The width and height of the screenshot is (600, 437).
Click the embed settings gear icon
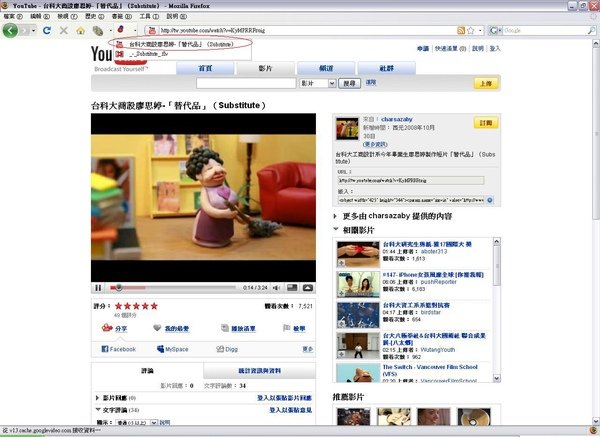pos(490,200)
